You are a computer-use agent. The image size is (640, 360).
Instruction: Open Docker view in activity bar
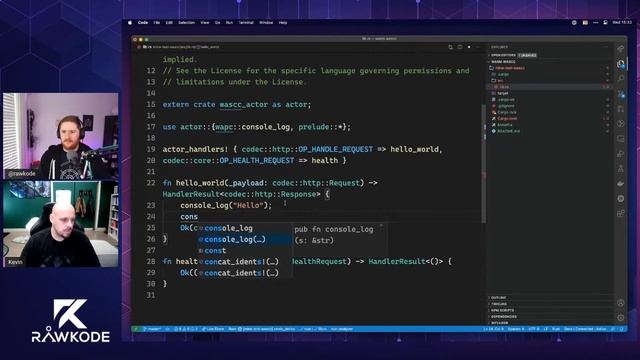pos(621,184)
